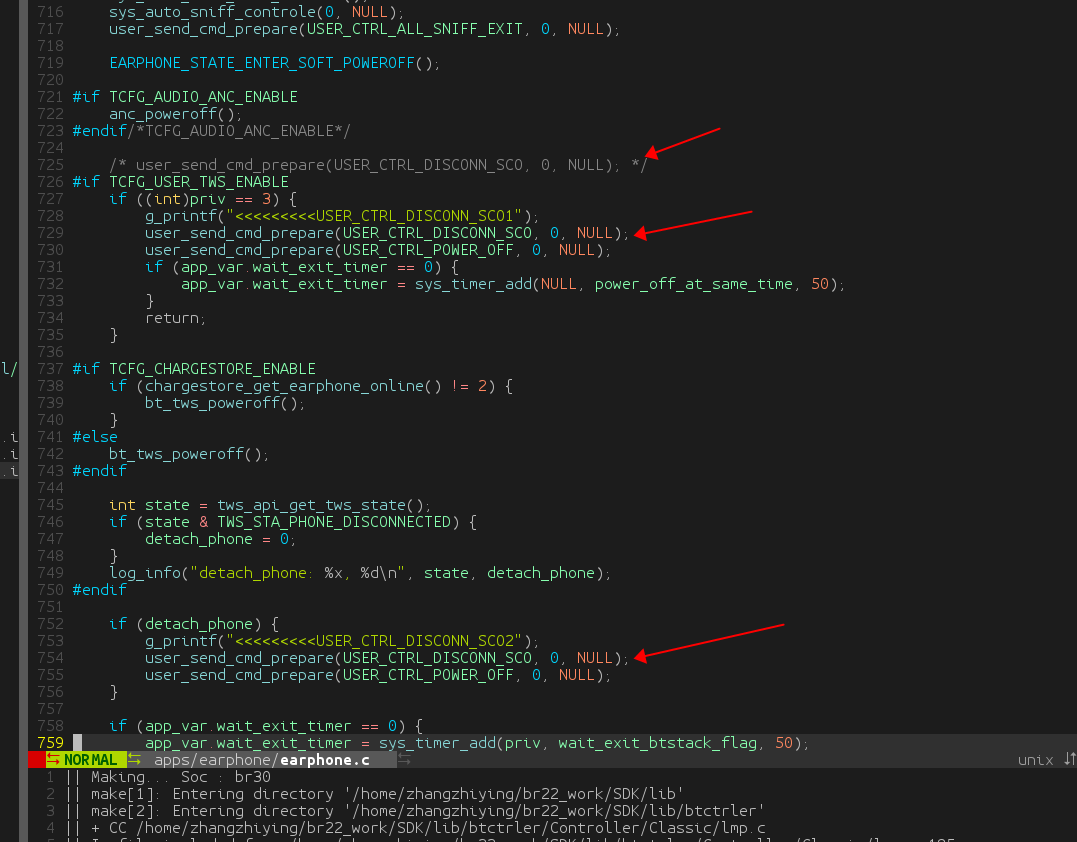Click the #if TCFG_CHARGESTORE_ENABLE directive
The image size is (1077, 842).
point(194,369)
